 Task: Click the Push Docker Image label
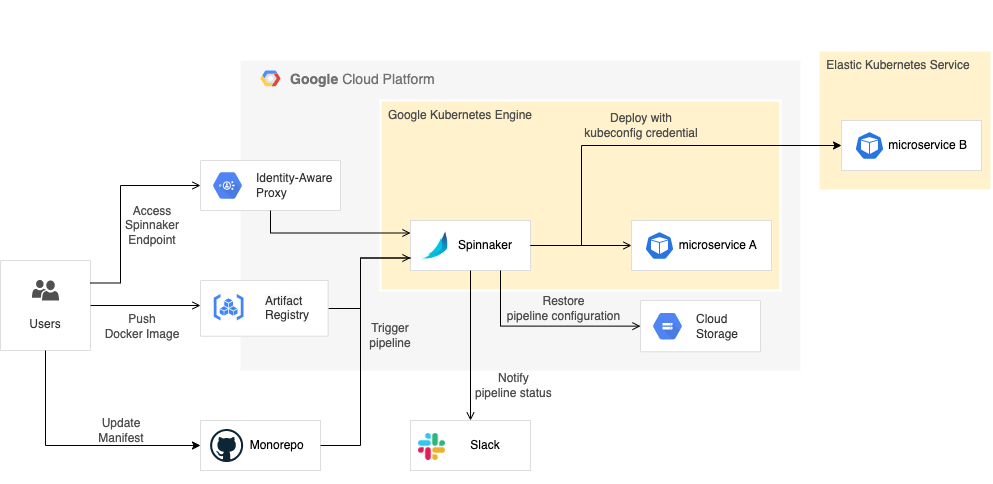(142, 326)
